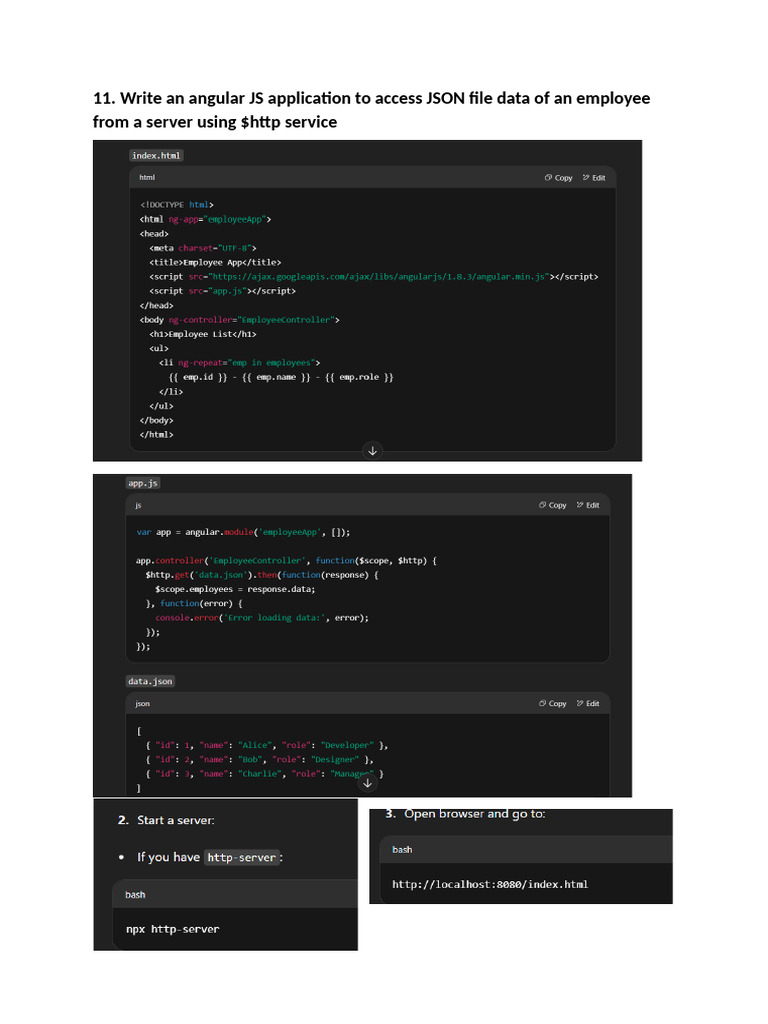Click the scroll-down arrow under the index.html code
768x1024 pixels.
tap(373, 451)
